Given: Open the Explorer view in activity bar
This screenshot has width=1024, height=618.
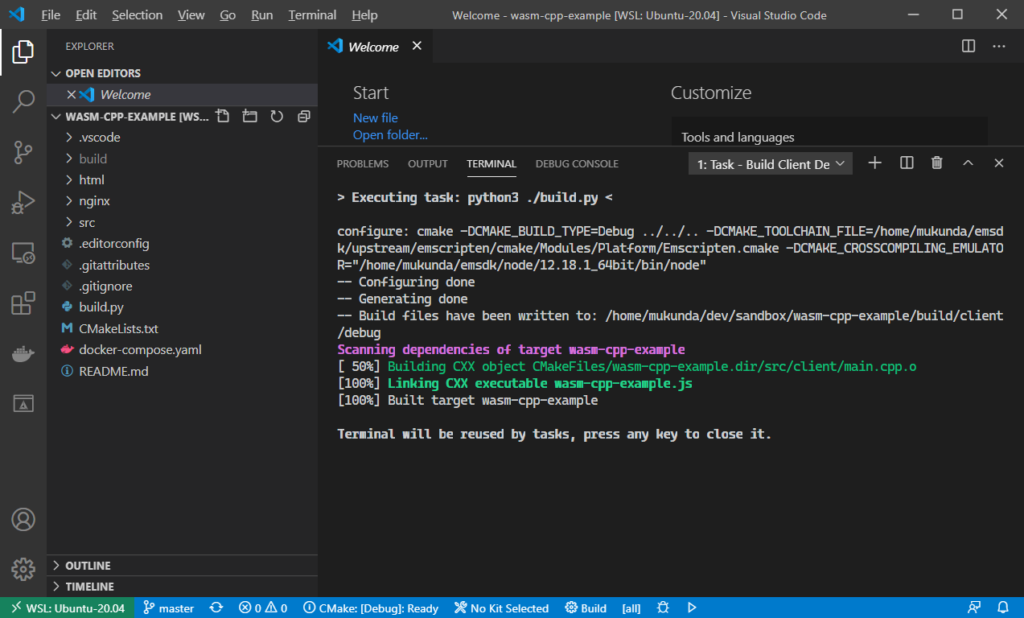Looking at the screenshot, I should click(x=23, y=52).
